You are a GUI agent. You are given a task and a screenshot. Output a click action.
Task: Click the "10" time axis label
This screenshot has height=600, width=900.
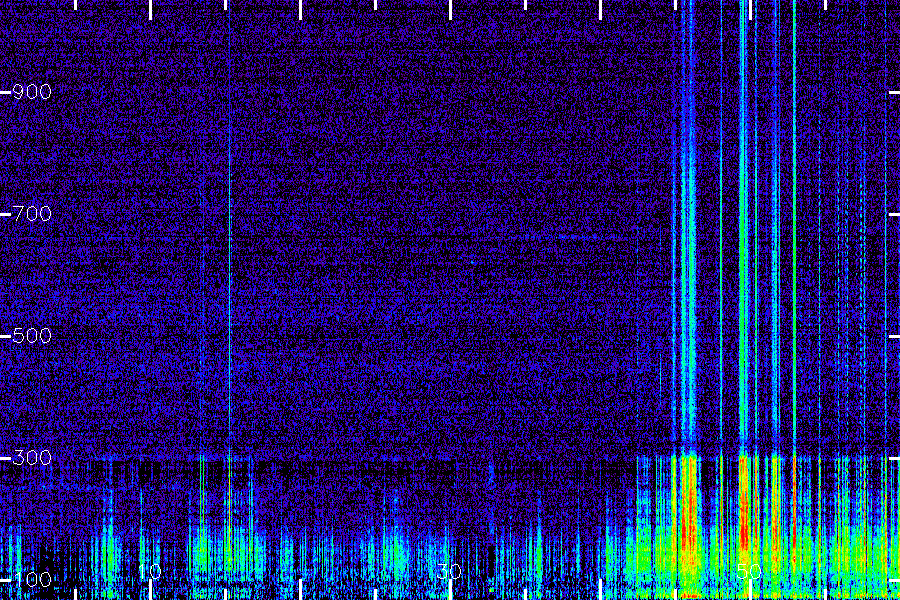[x=150, y=571]
